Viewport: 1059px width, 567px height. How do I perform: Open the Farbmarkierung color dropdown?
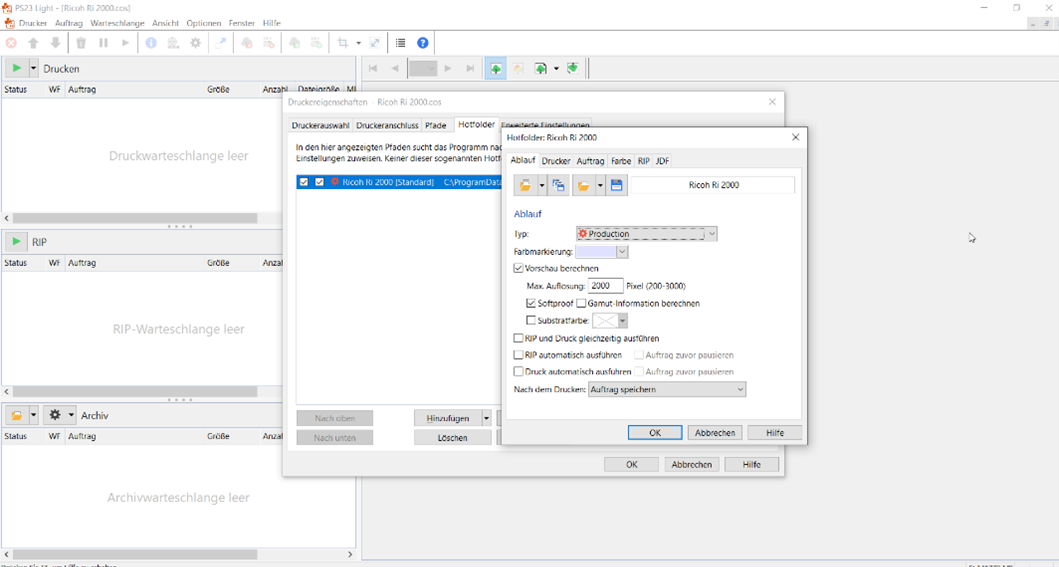[x=601, y=252]
